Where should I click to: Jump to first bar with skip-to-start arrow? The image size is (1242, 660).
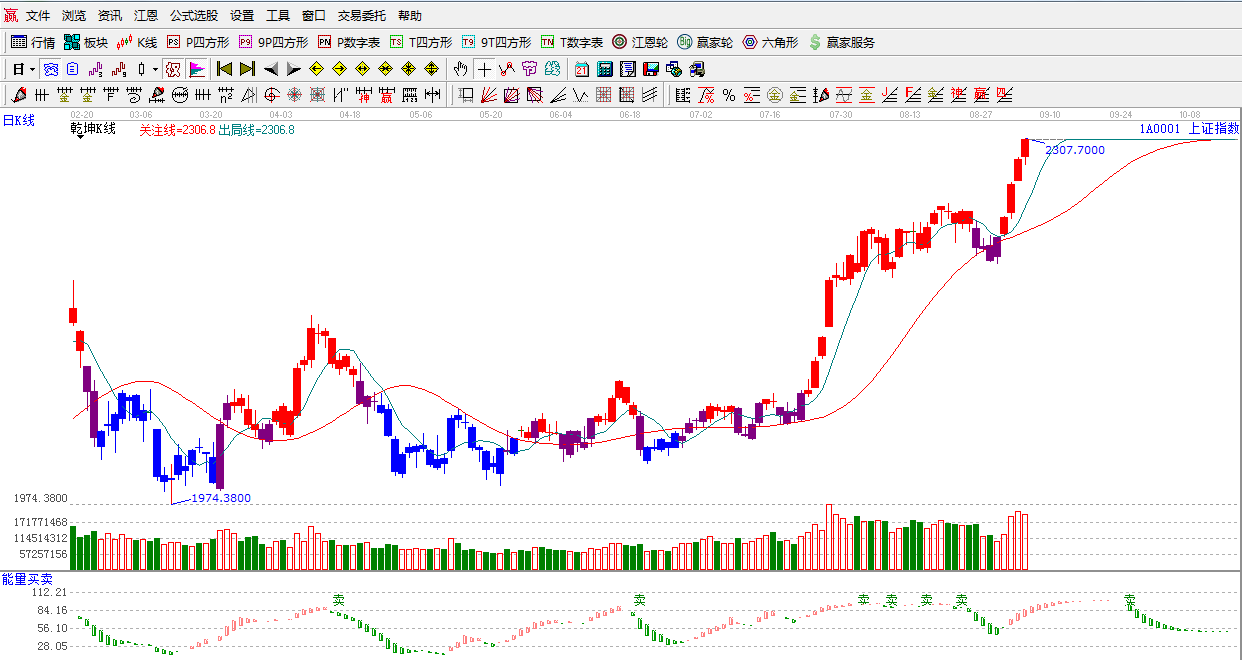coord(224,69)
